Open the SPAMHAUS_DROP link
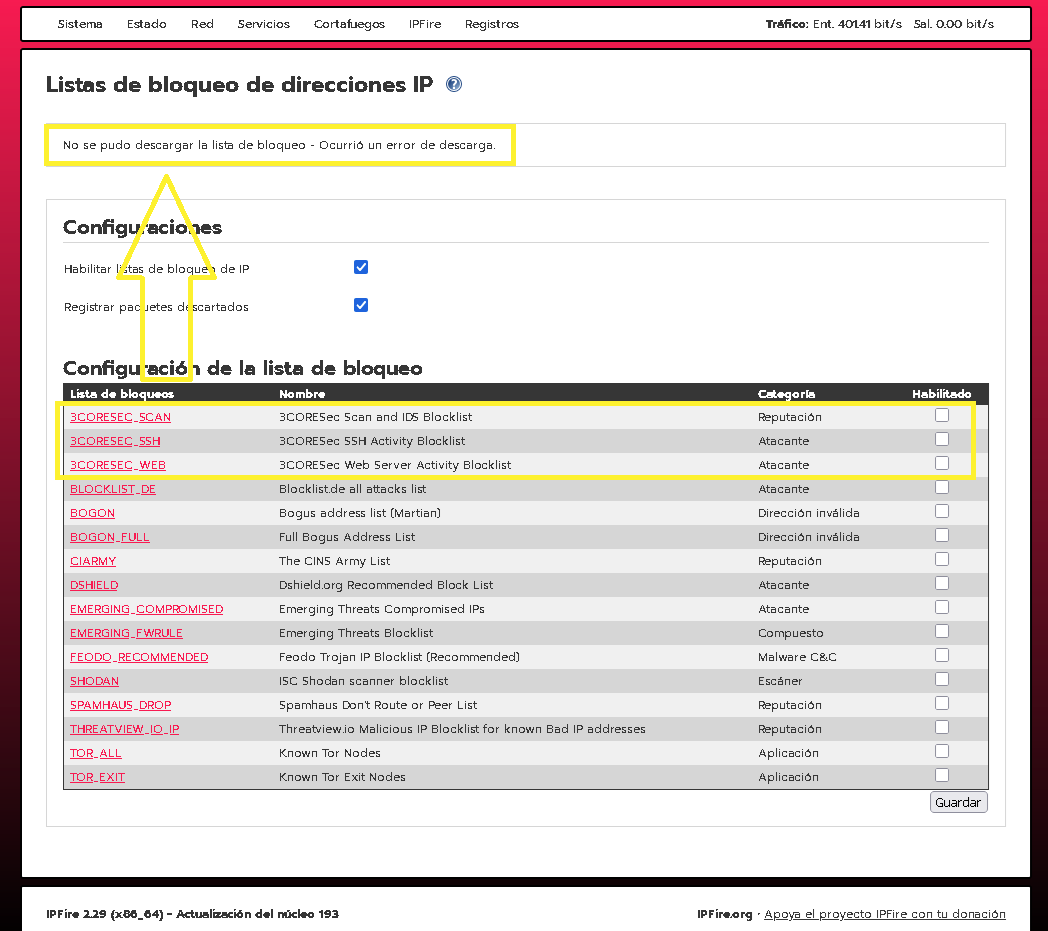This screenshot has width=1048, height=931. 120,706
